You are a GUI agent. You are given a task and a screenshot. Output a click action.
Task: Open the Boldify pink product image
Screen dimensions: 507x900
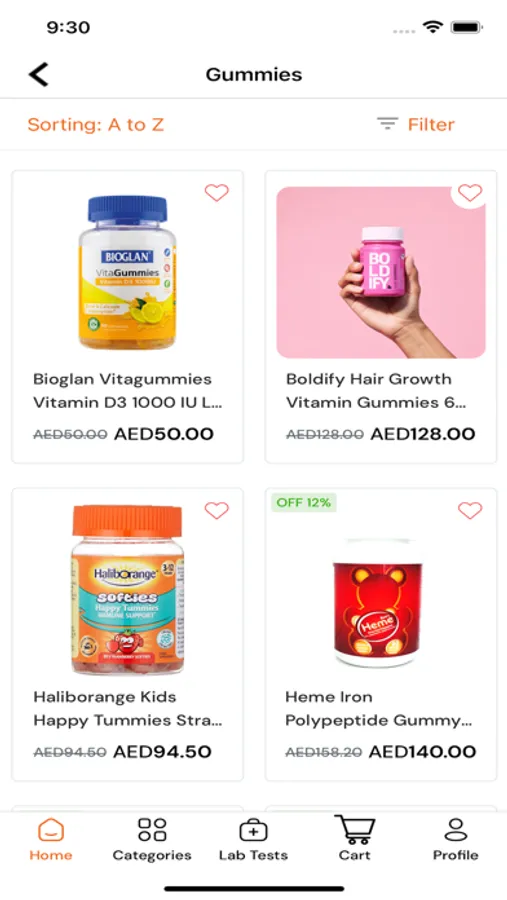(381, 273)
